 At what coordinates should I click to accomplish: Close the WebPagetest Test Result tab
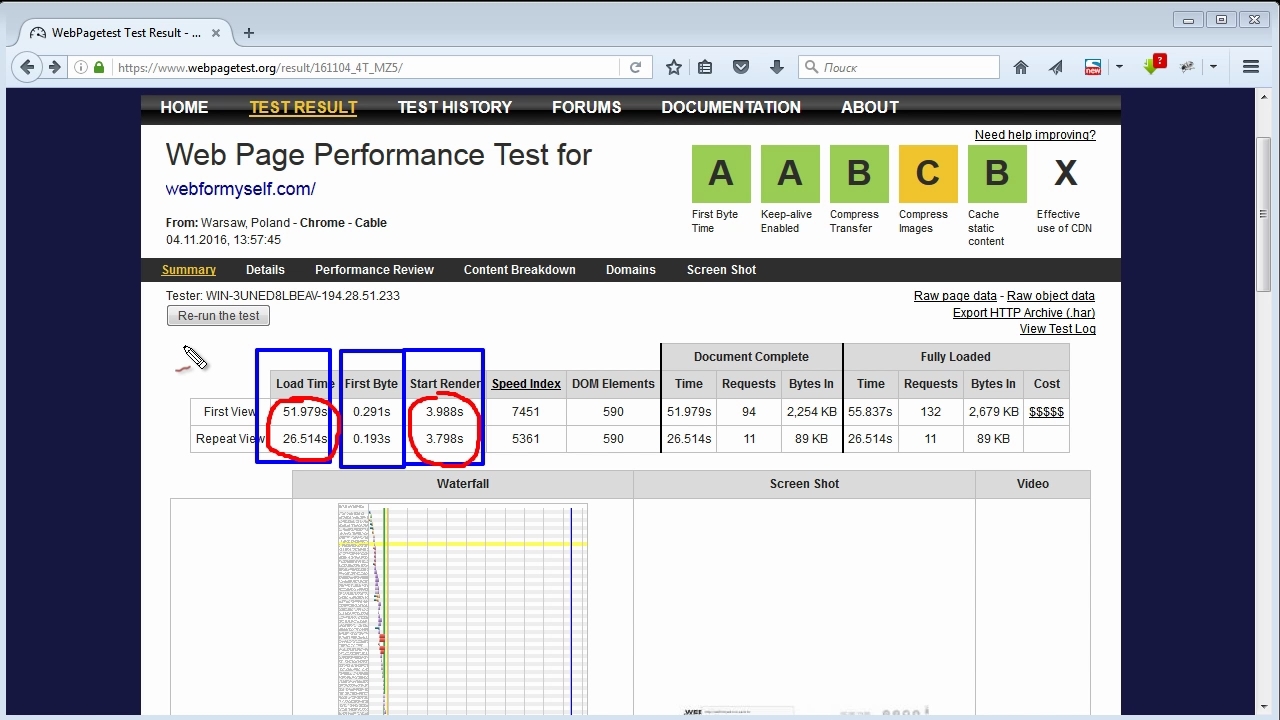coord(216,33)
